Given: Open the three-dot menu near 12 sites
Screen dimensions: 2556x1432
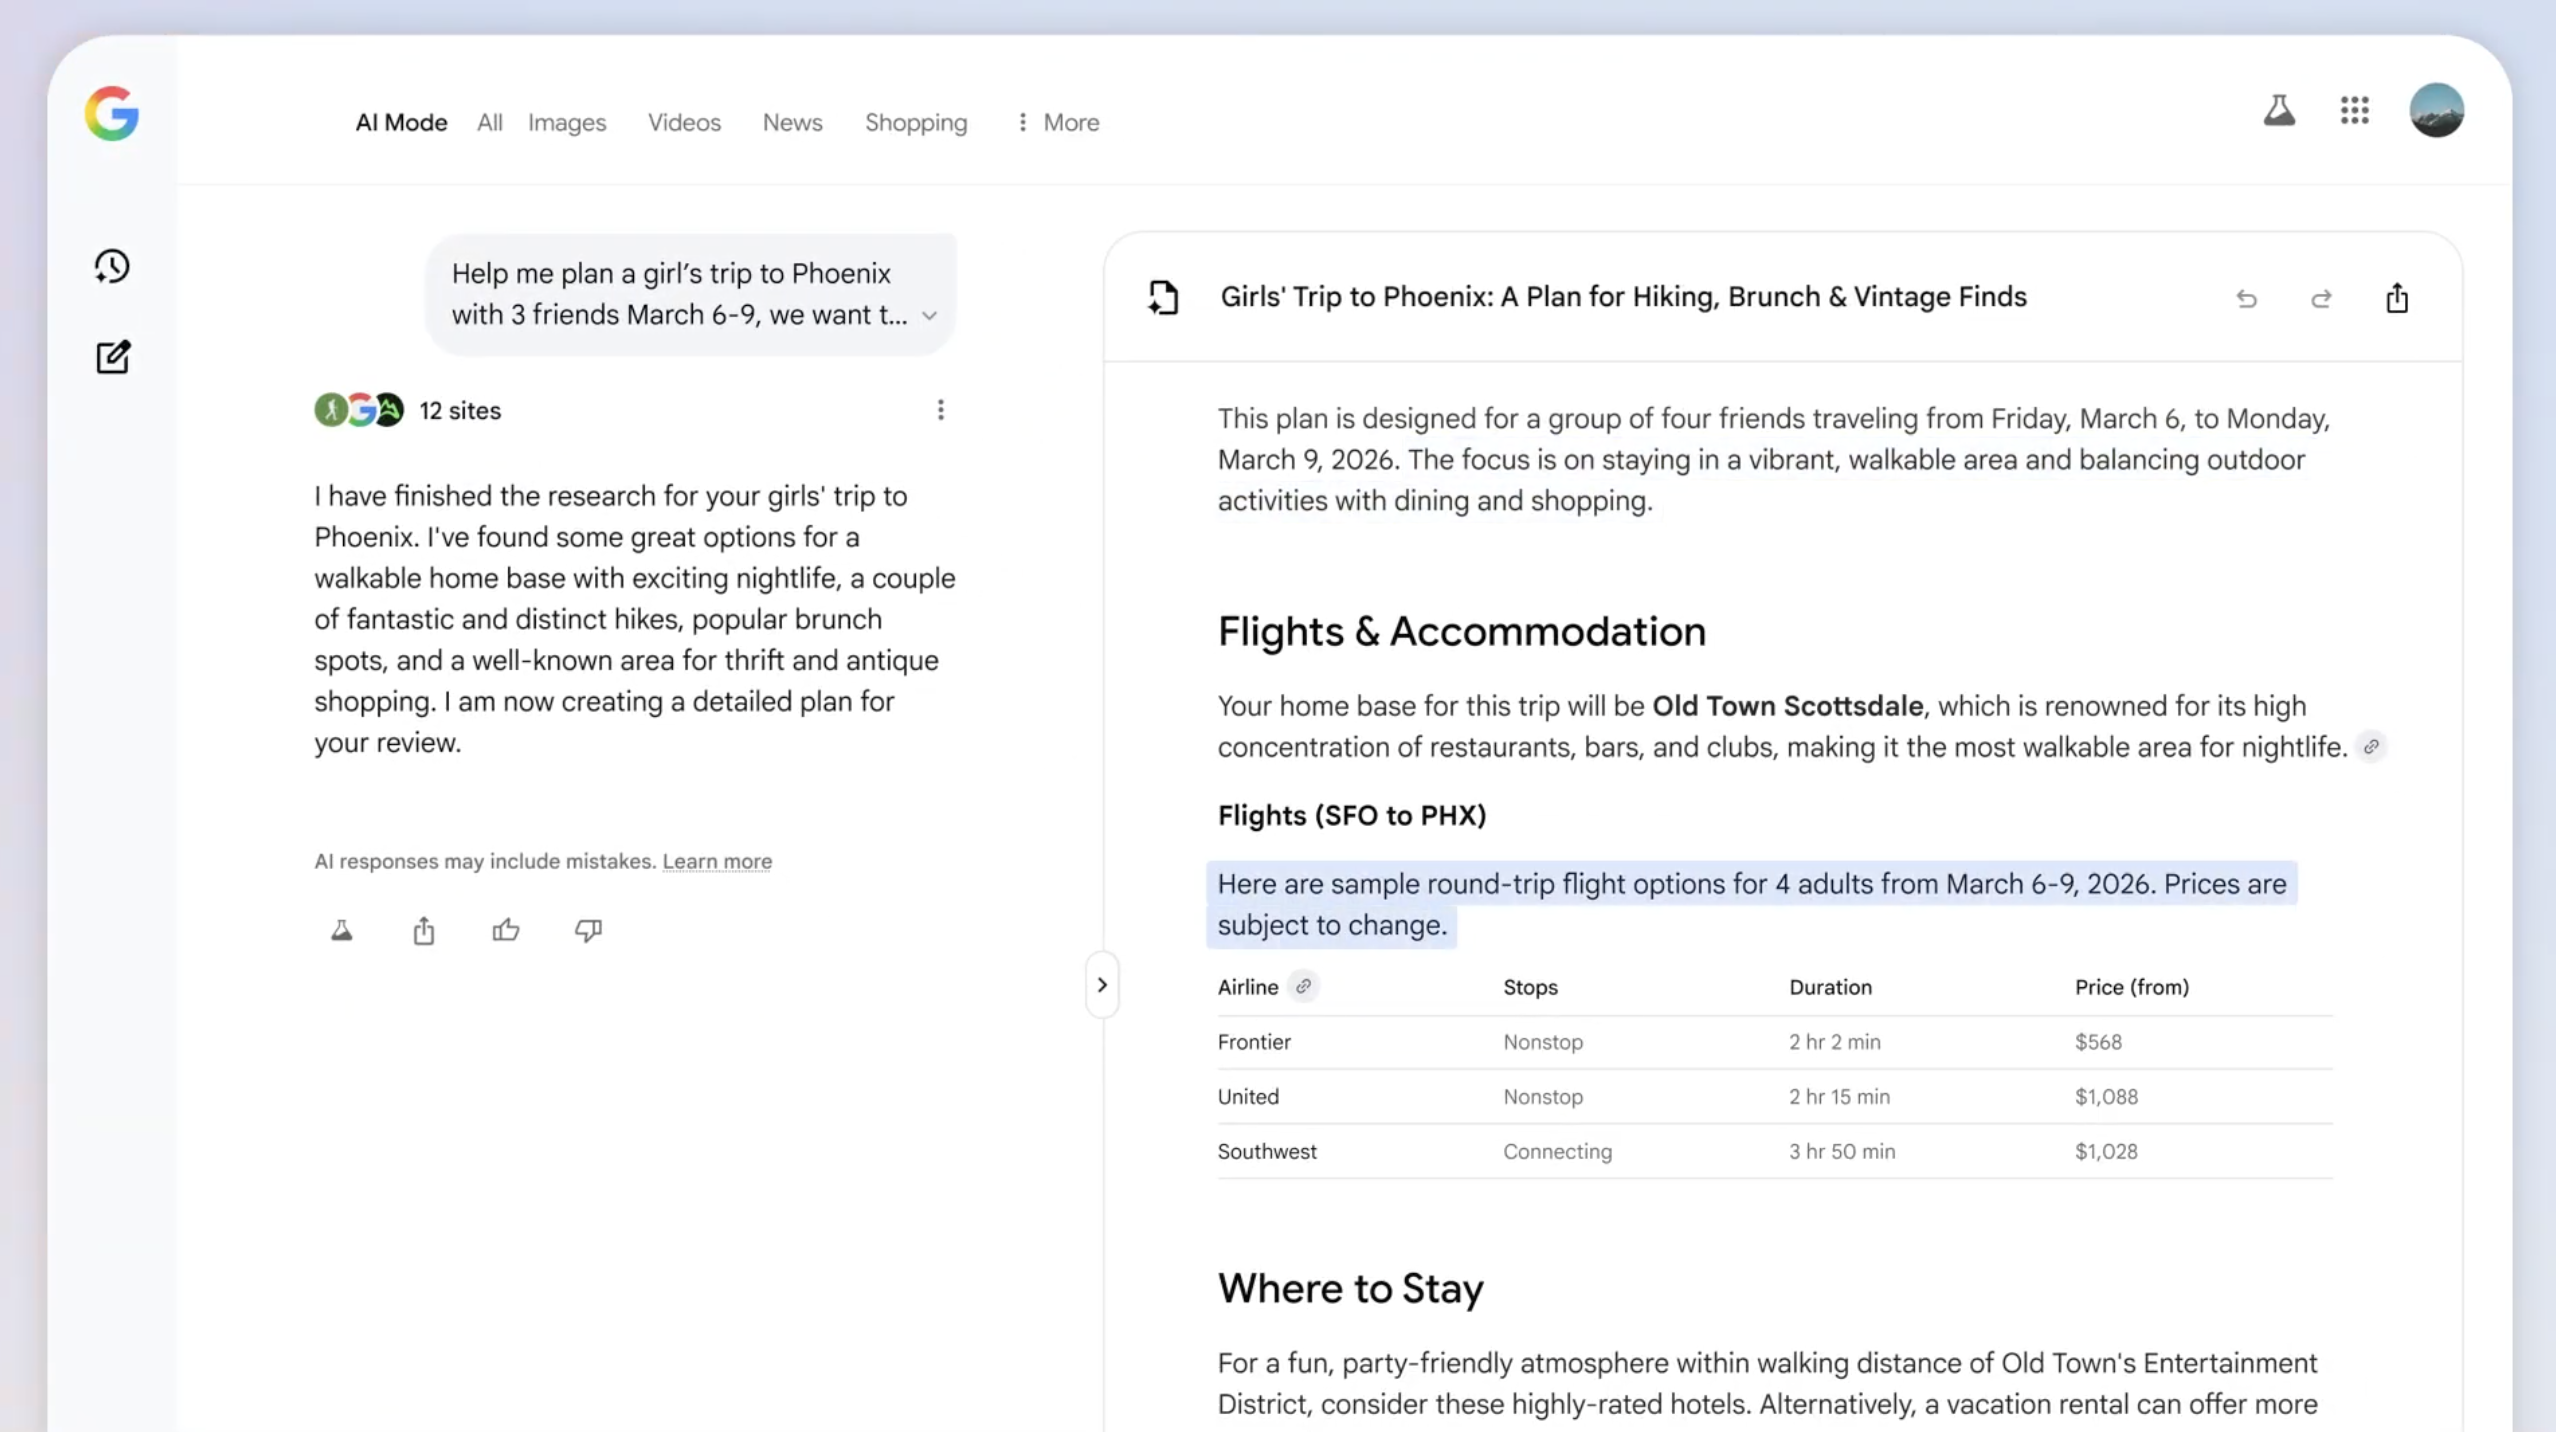Looking at the screenshot, I should [x=939, y=410].
